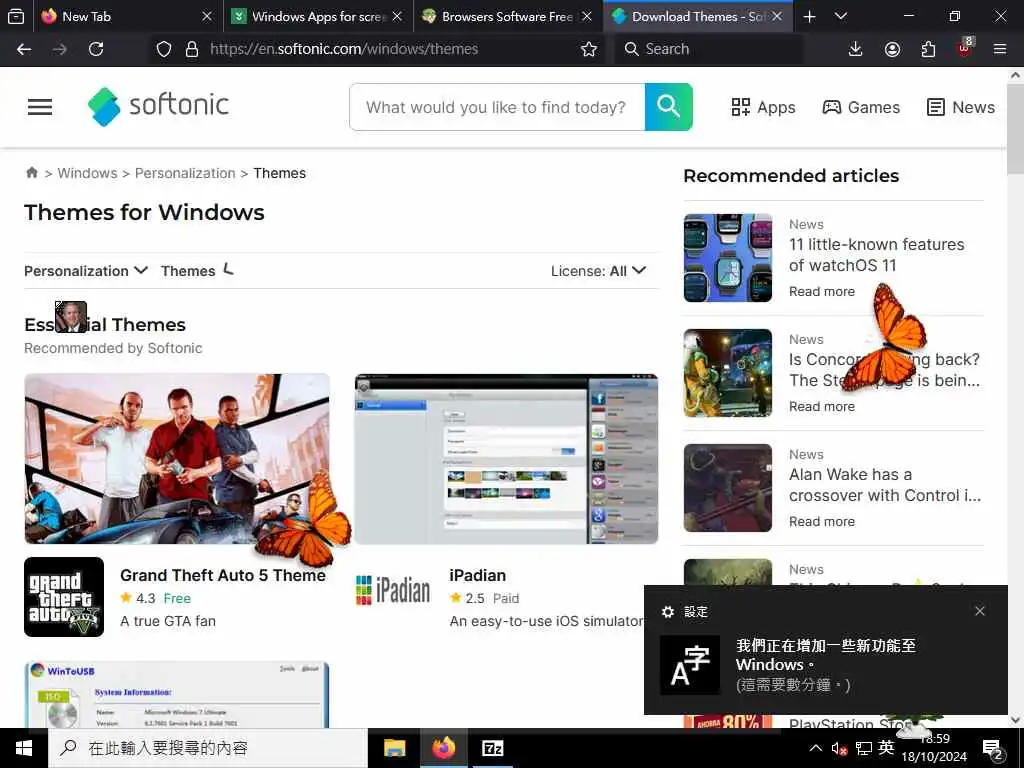1024x768 pixels.
Task: List all tabs dropdown arrow
Action: point(841,16)
